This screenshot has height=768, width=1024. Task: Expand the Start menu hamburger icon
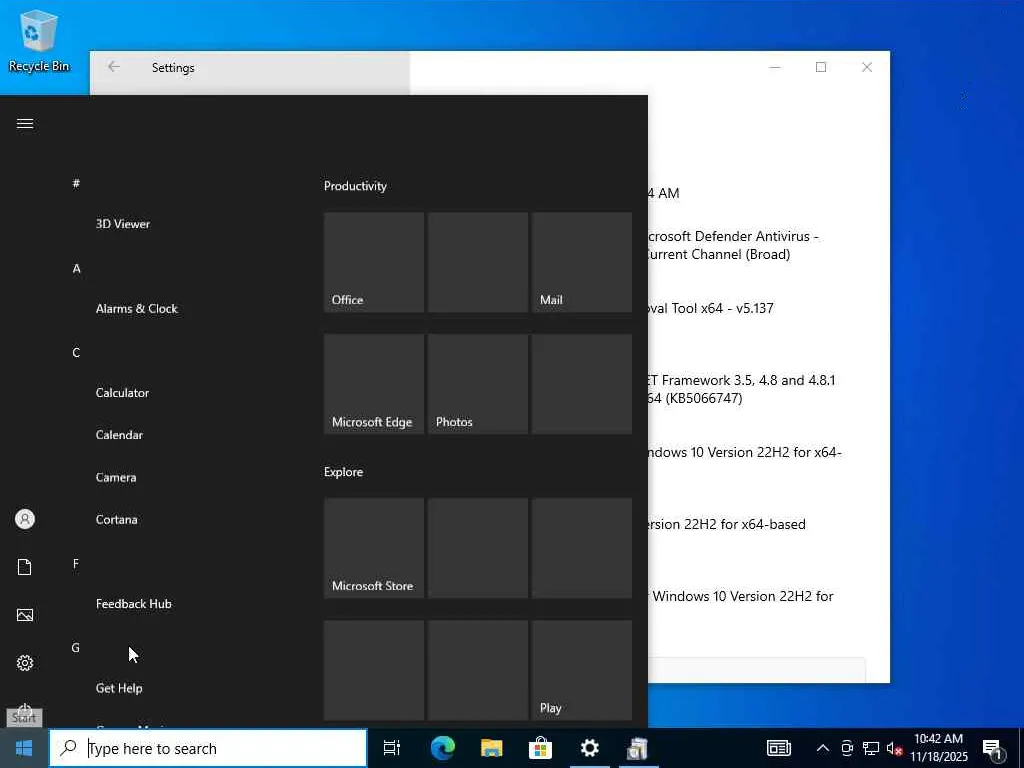25,123
